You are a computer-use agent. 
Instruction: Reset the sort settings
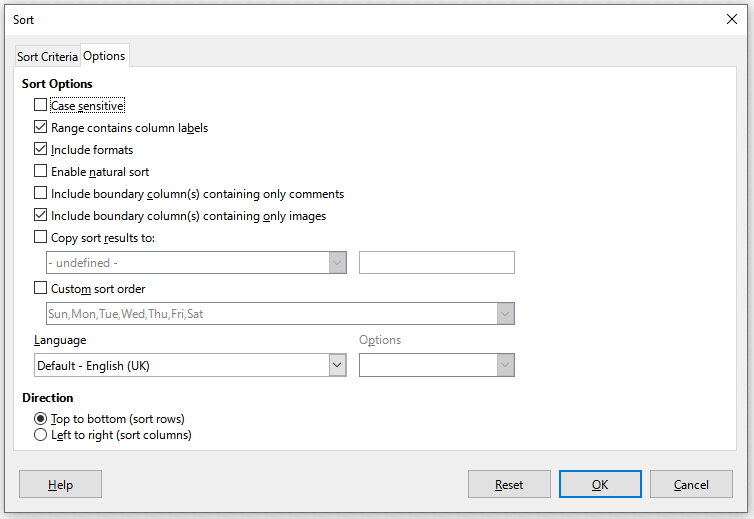click(509, 484)
